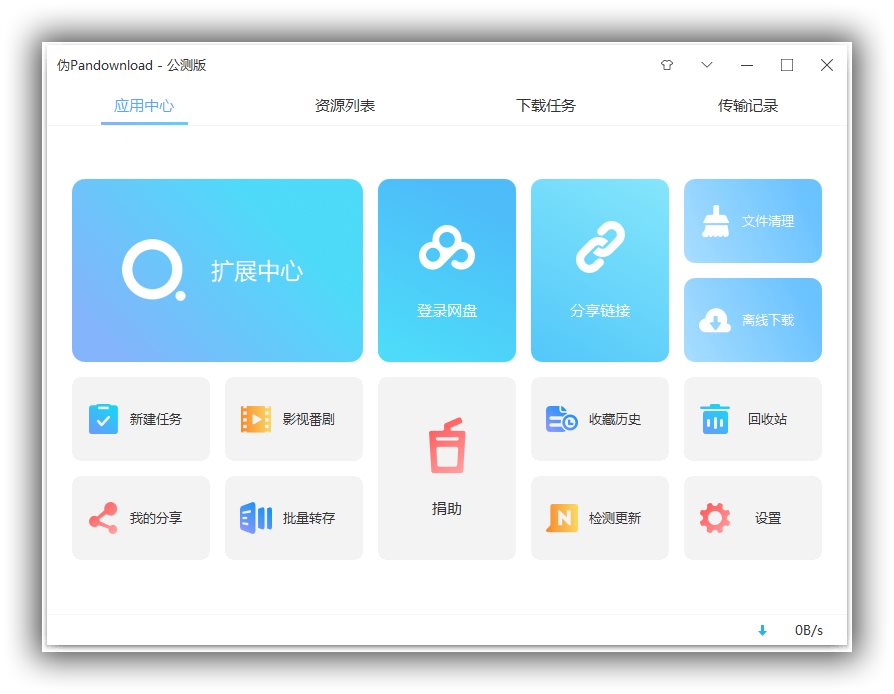Click the 伪Pandownload - 公测版 window title
894x694 pixels.
click(x=132, y=65)
